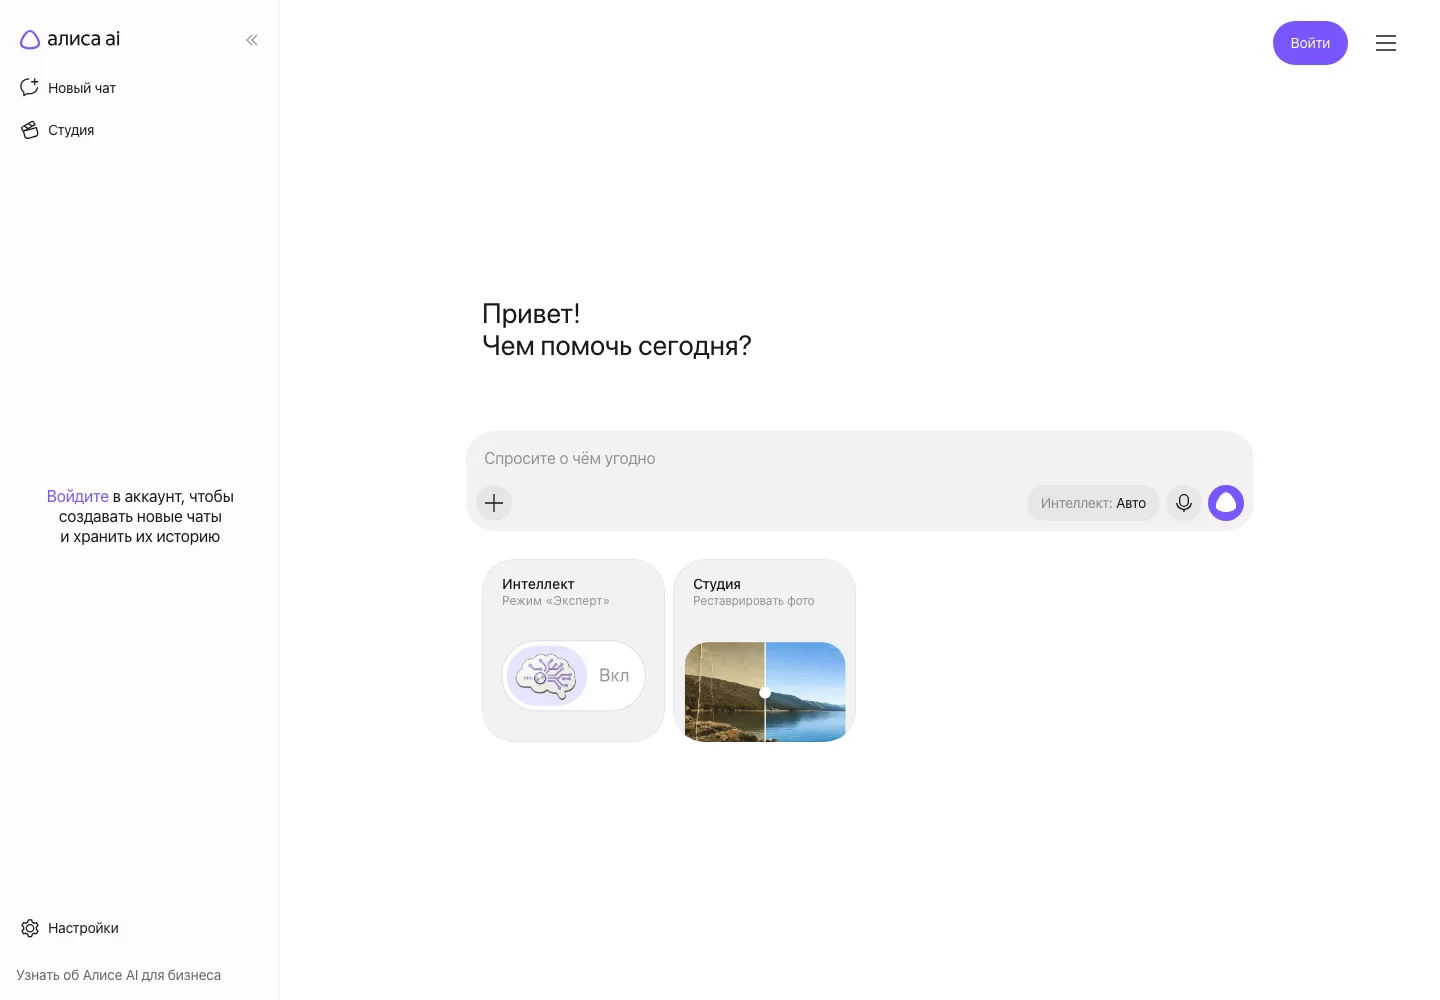
Task: Open Узнать об Алисе AI для бизнеса
Action: point(118,975)
